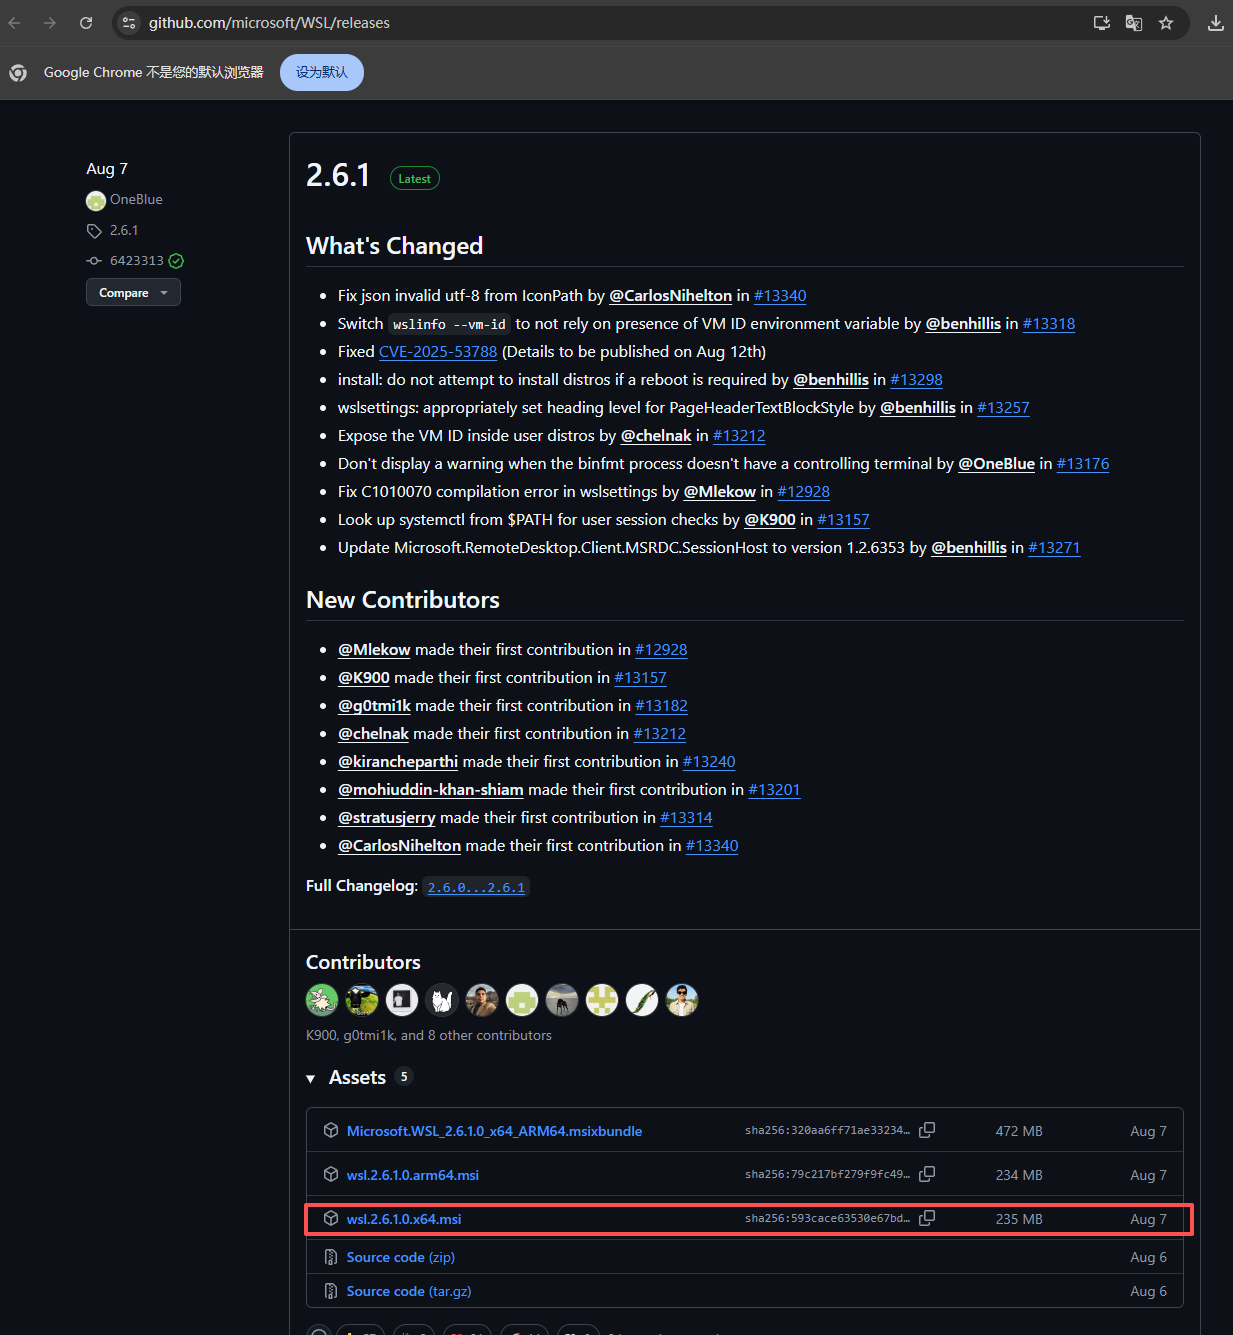This screenshot has height=1335, width=1233.
Task: Copy the x64.msi sha256 hash
Action: (x=927, y=1218)
